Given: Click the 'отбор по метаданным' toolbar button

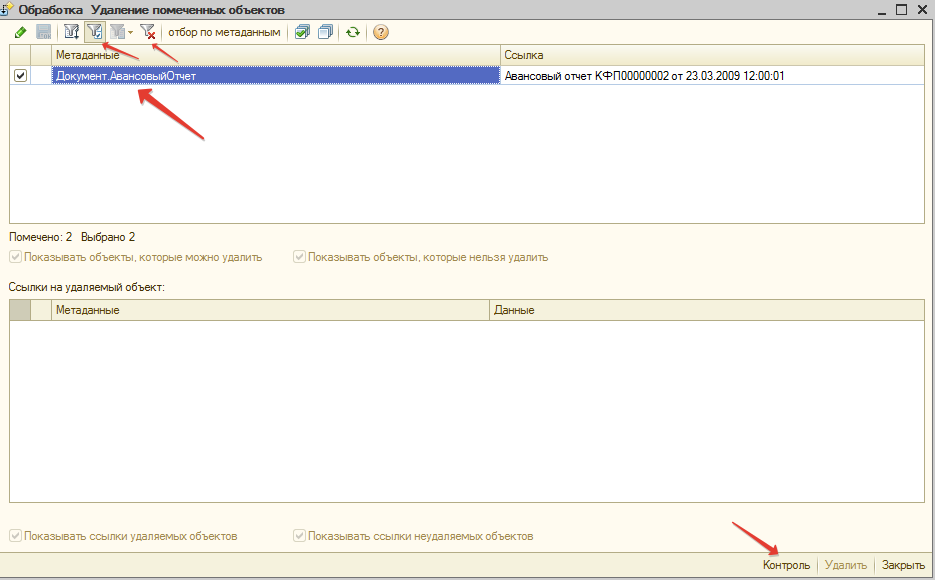Looking at the screenshot, I should 224,32.
